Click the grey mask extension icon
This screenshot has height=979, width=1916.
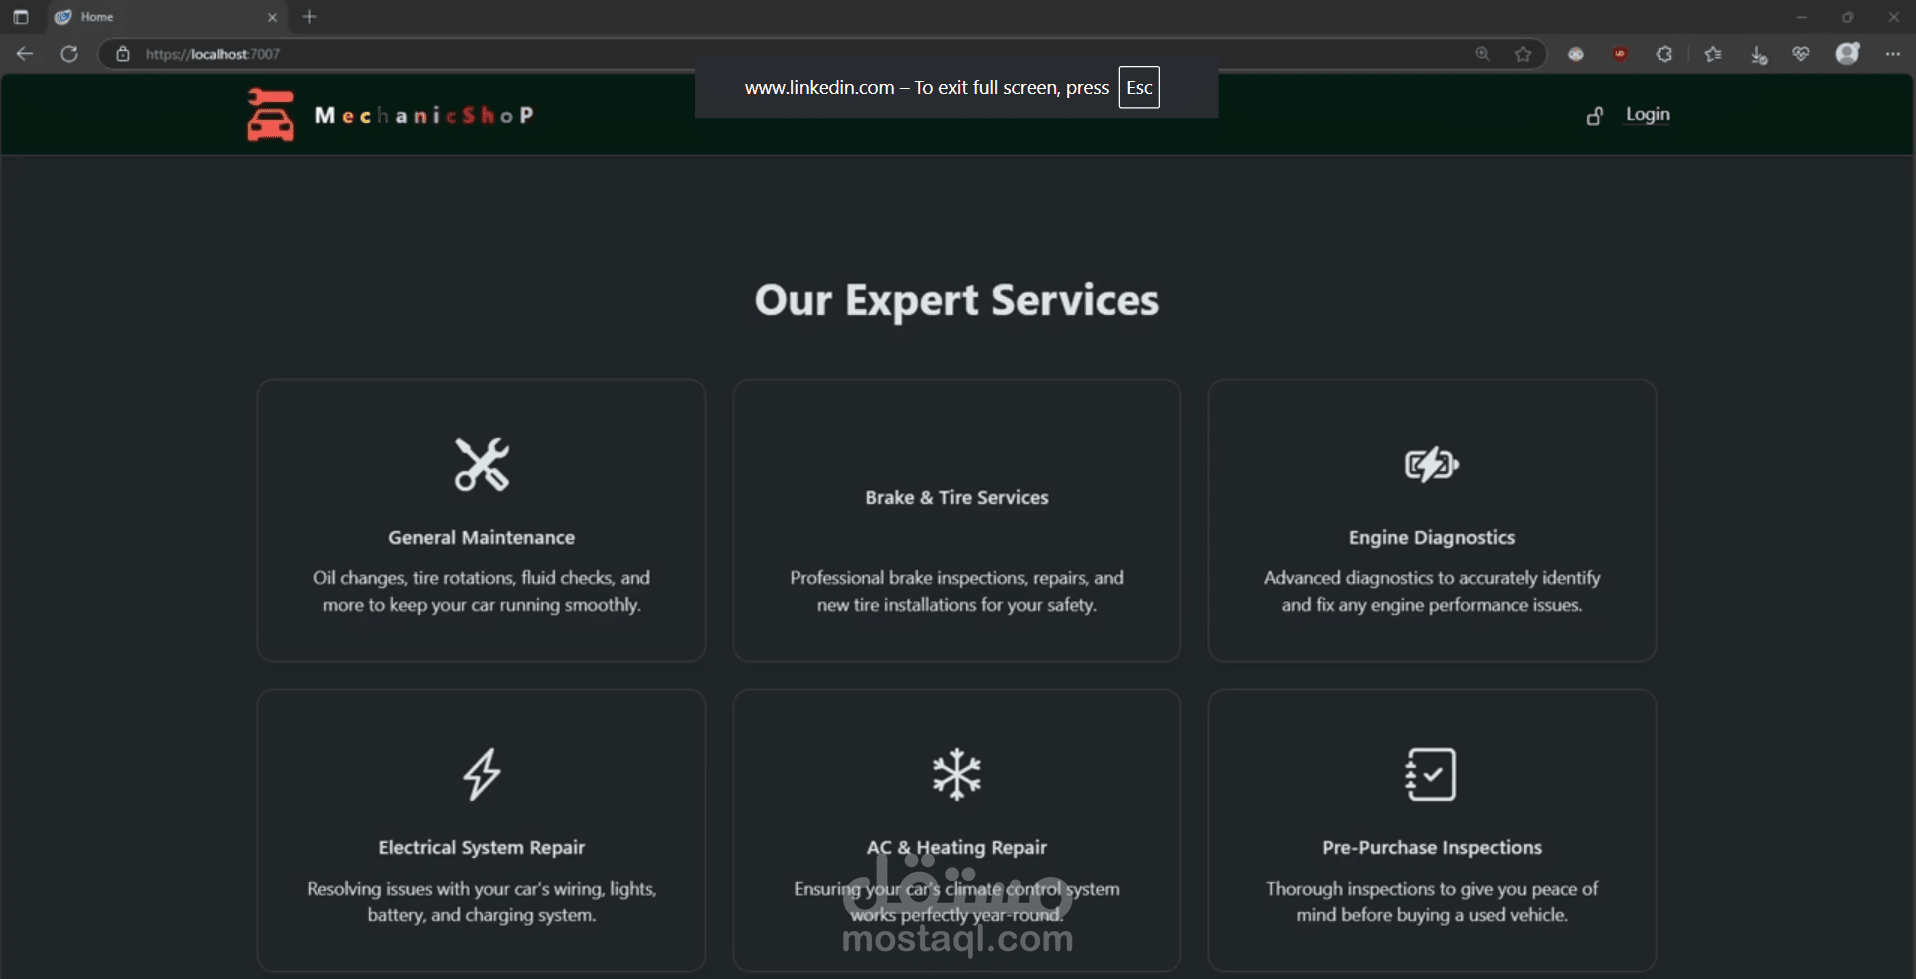pos(1576,54)
